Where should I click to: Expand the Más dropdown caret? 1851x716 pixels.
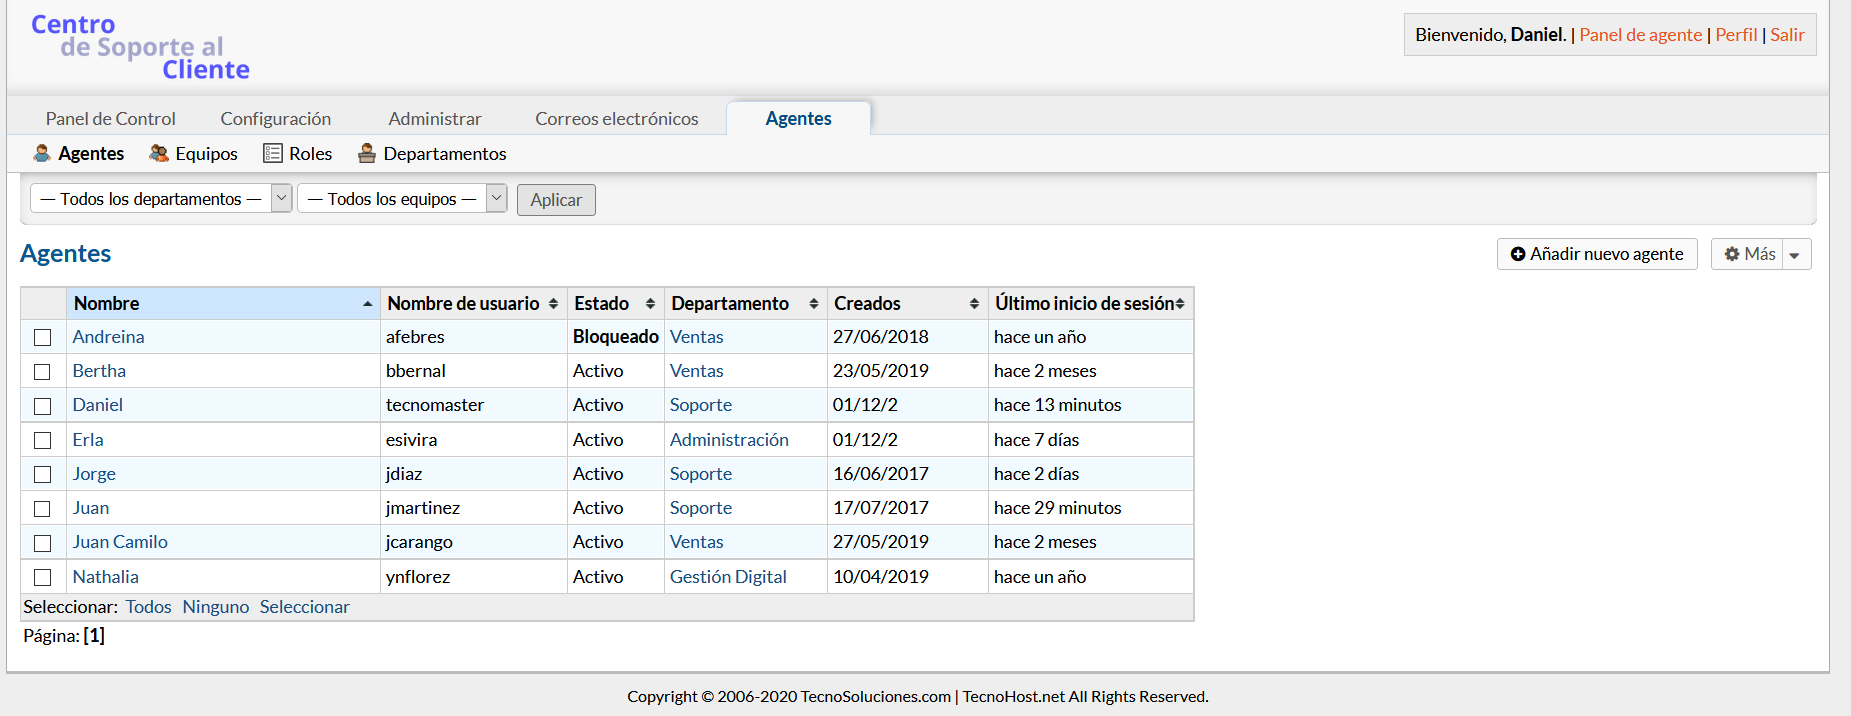point(1795,255)
